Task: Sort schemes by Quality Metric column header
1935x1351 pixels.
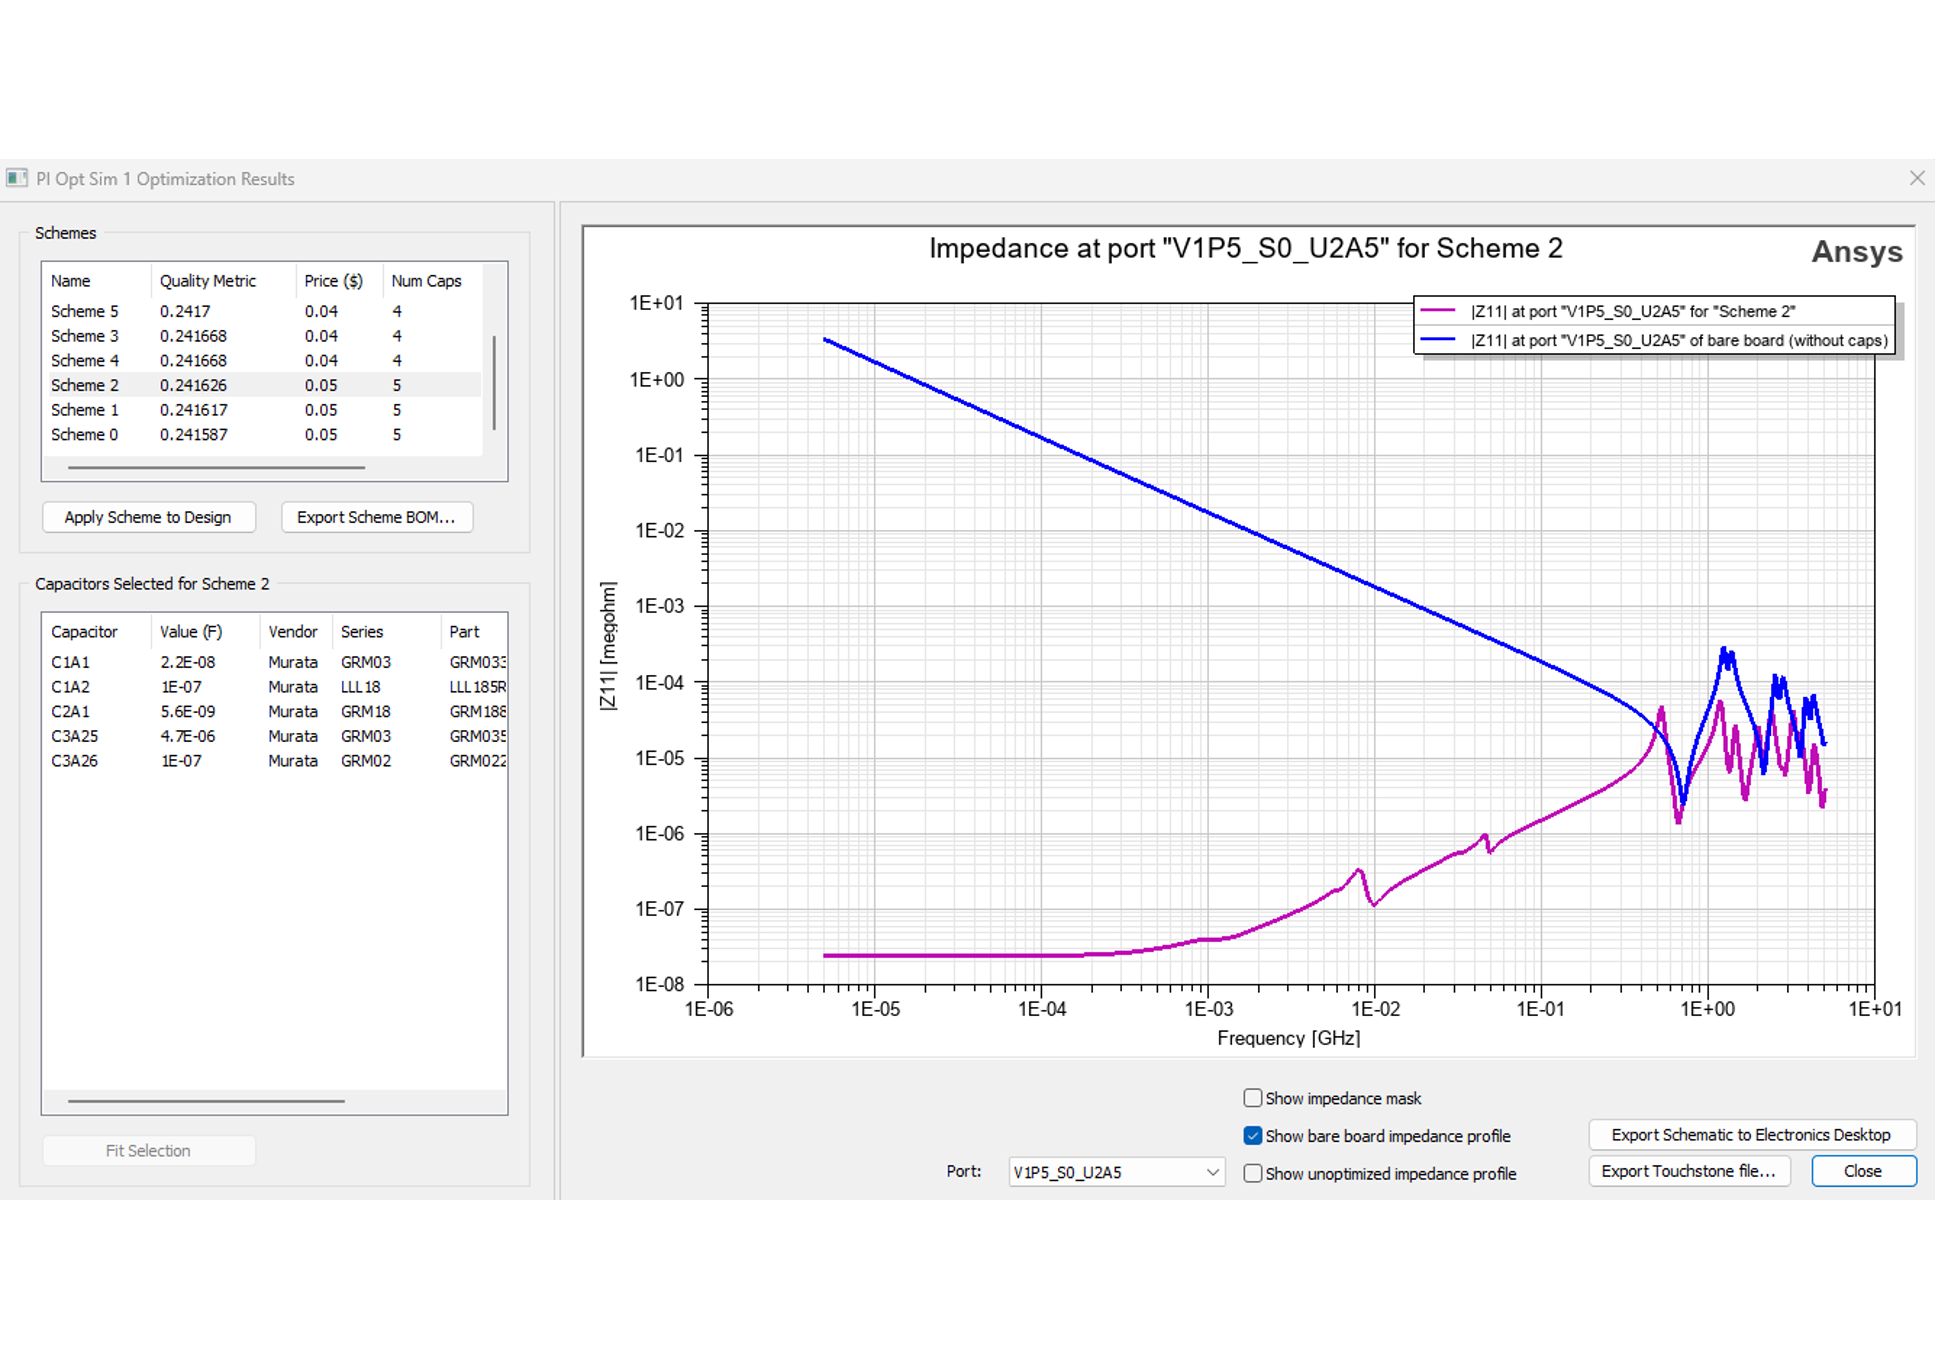Action: click(208, 281)
